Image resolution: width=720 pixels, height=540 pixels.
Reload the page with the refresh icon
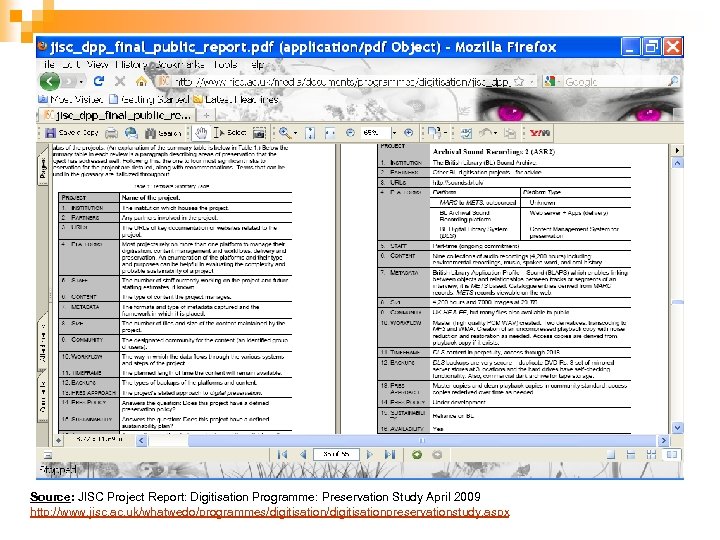click(x=98, y=81)
